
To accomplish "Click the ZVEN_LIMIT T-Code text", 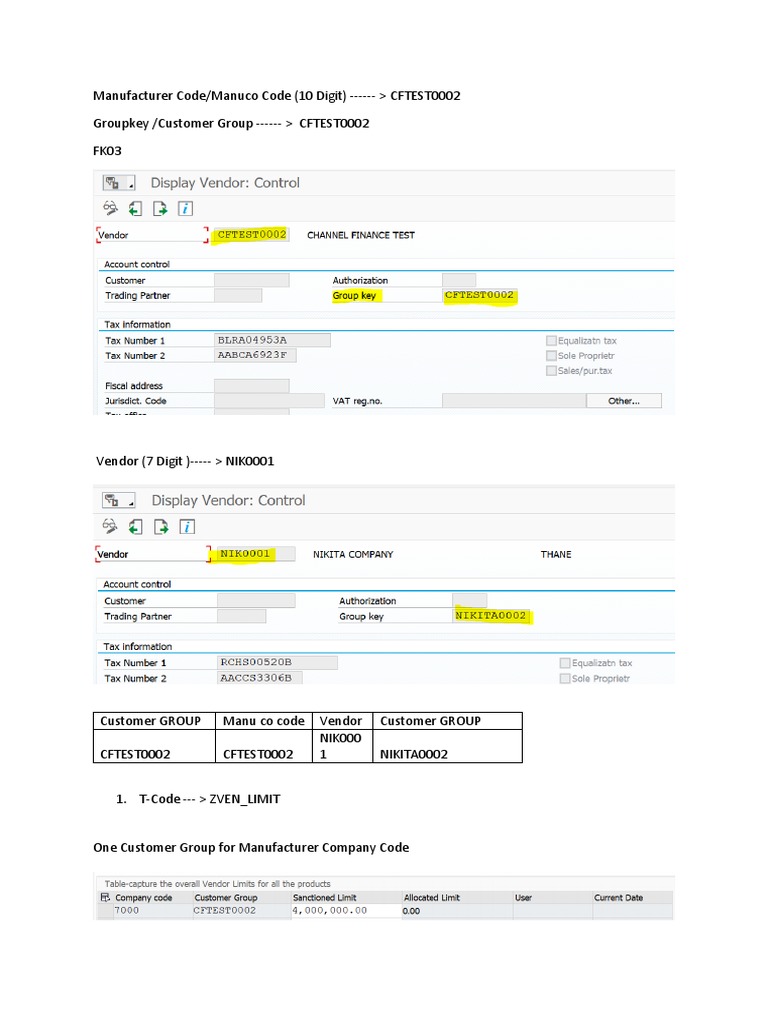I will (245, 799).
